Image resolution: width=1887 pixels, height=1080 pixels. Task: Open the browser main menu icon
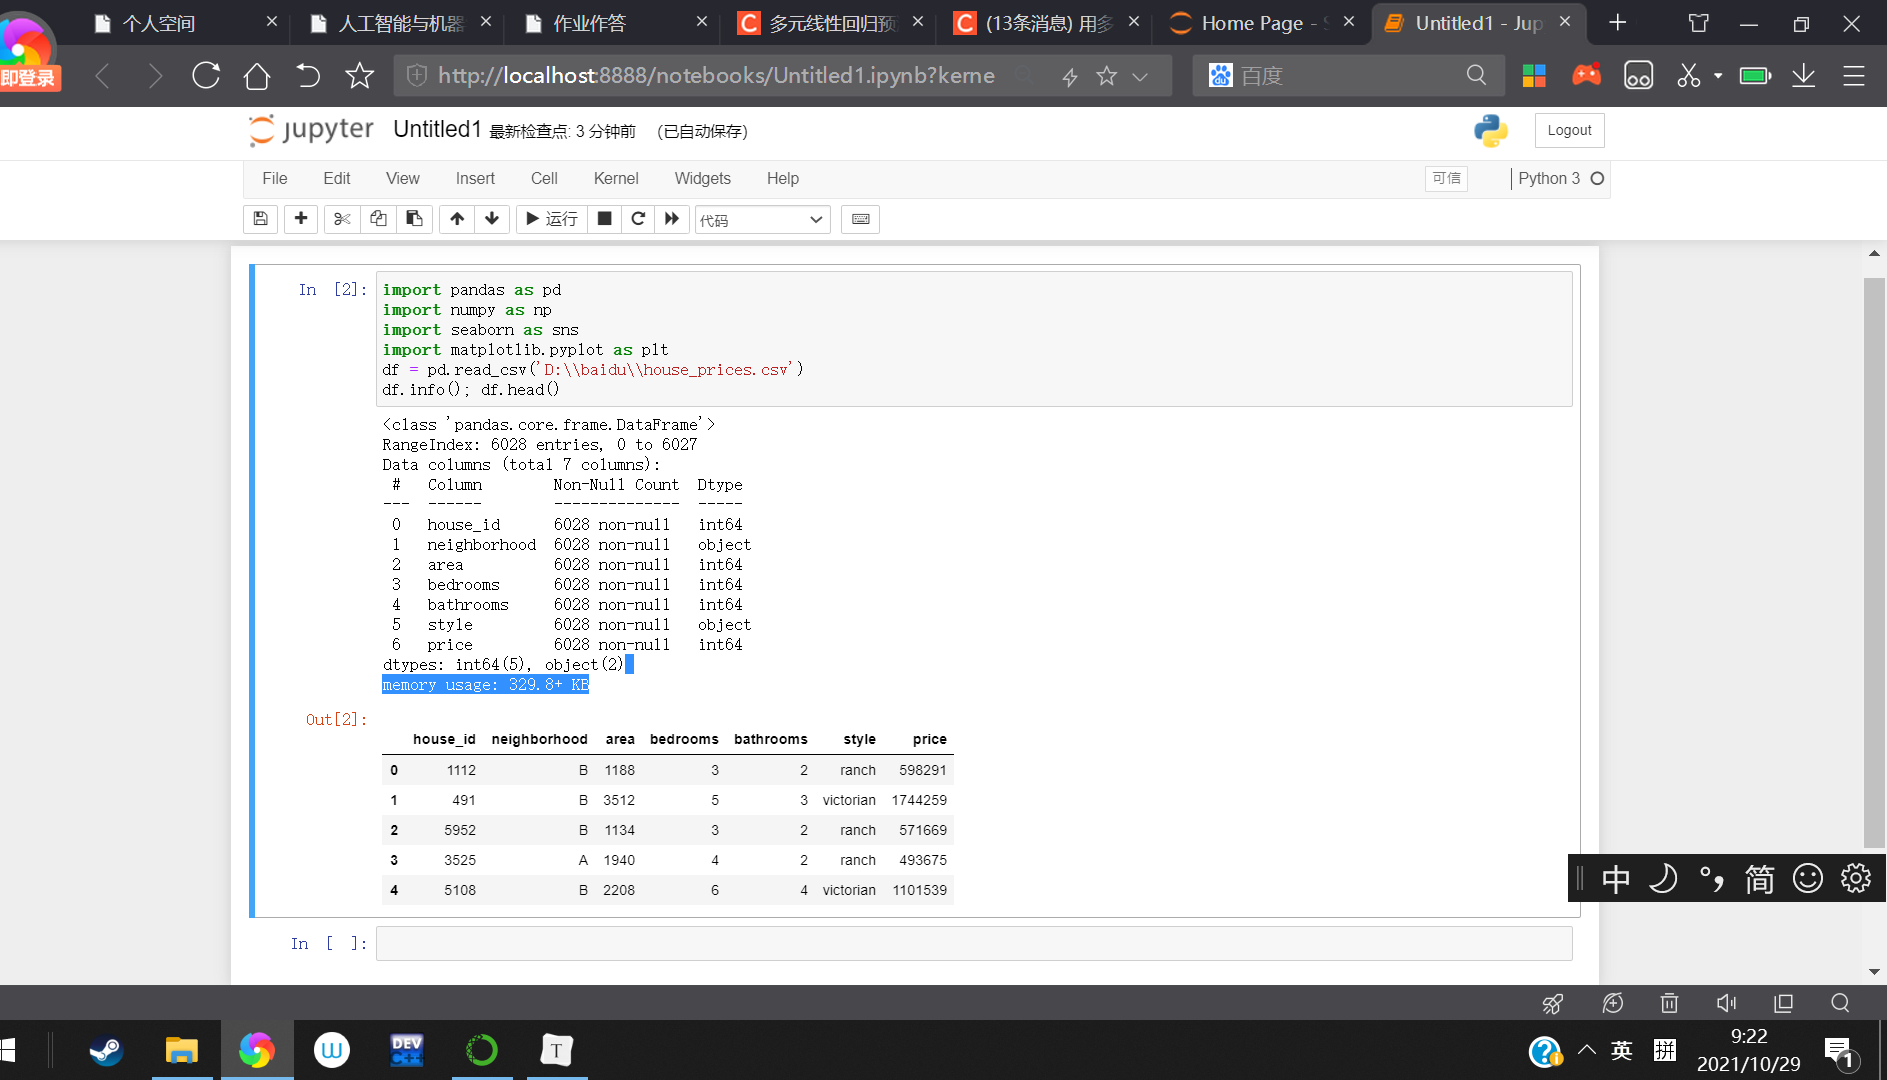coord(1854,75)
